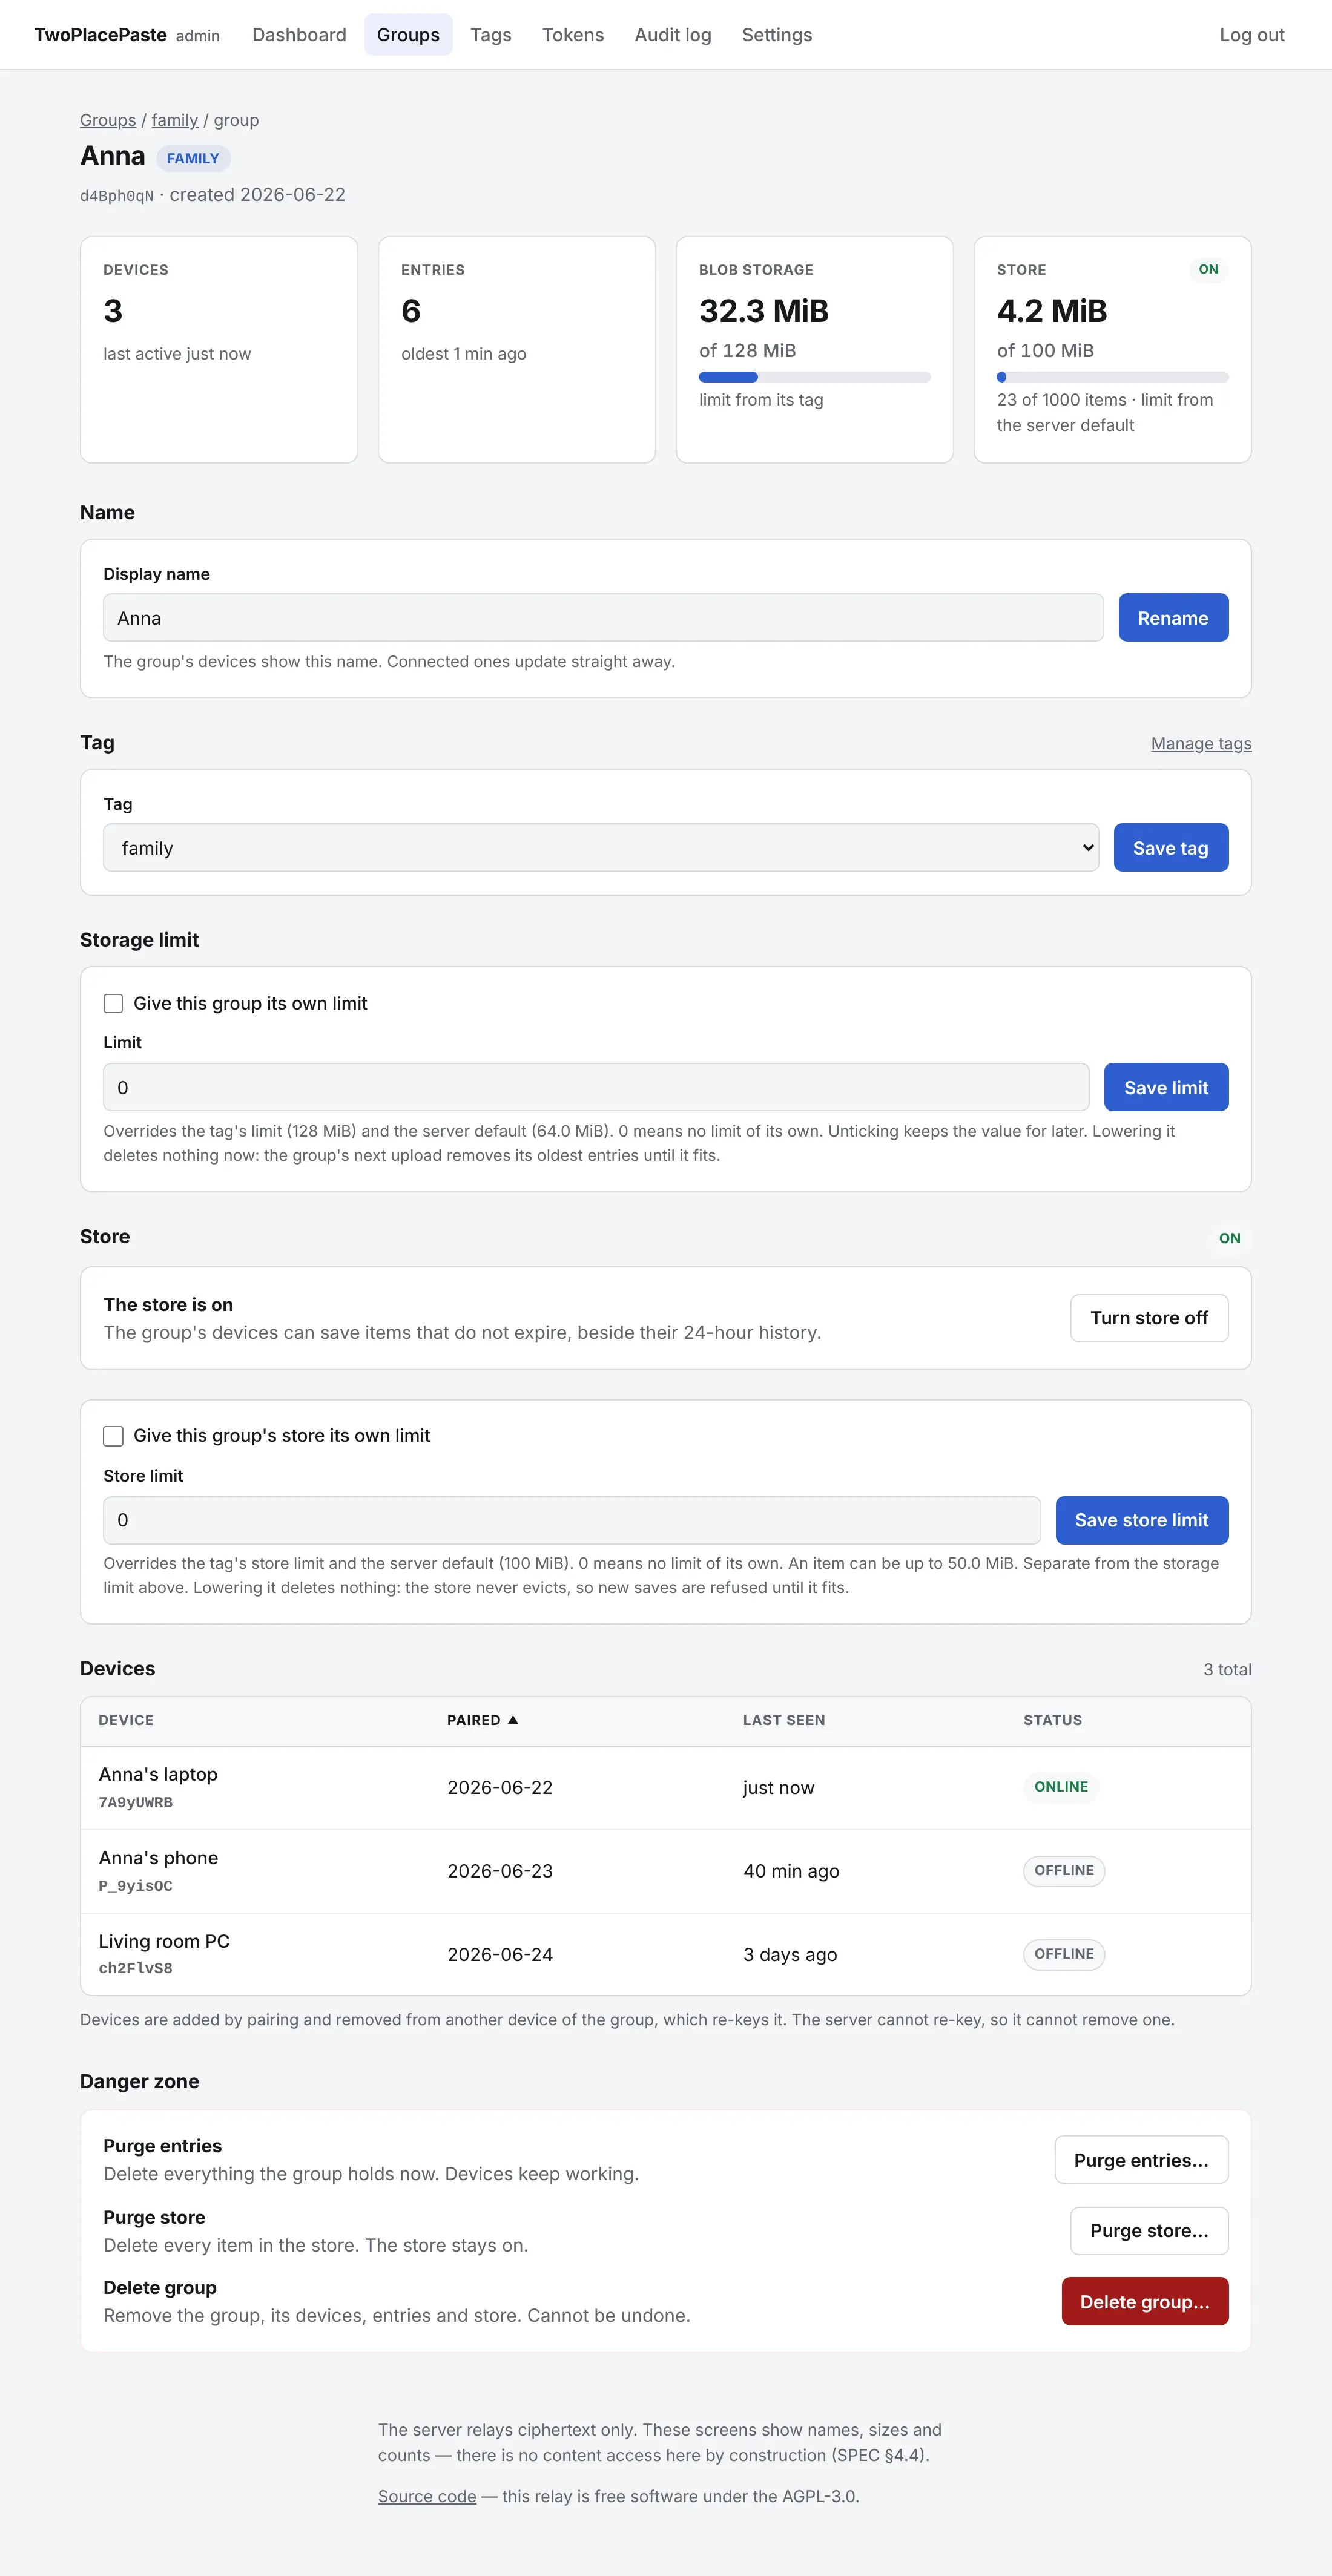Click the '3 total' devices count
The width and height of the screenshot is (1332, 2576).
click(x=1227, y=1670)
